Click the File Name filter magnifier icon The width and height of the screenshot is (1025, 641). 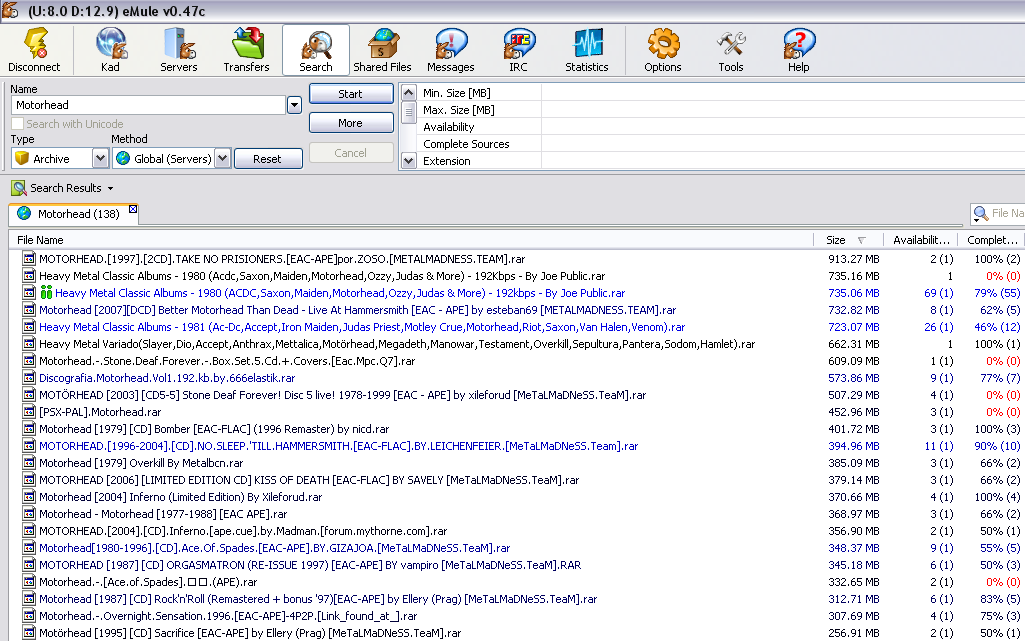pos(981,213)
